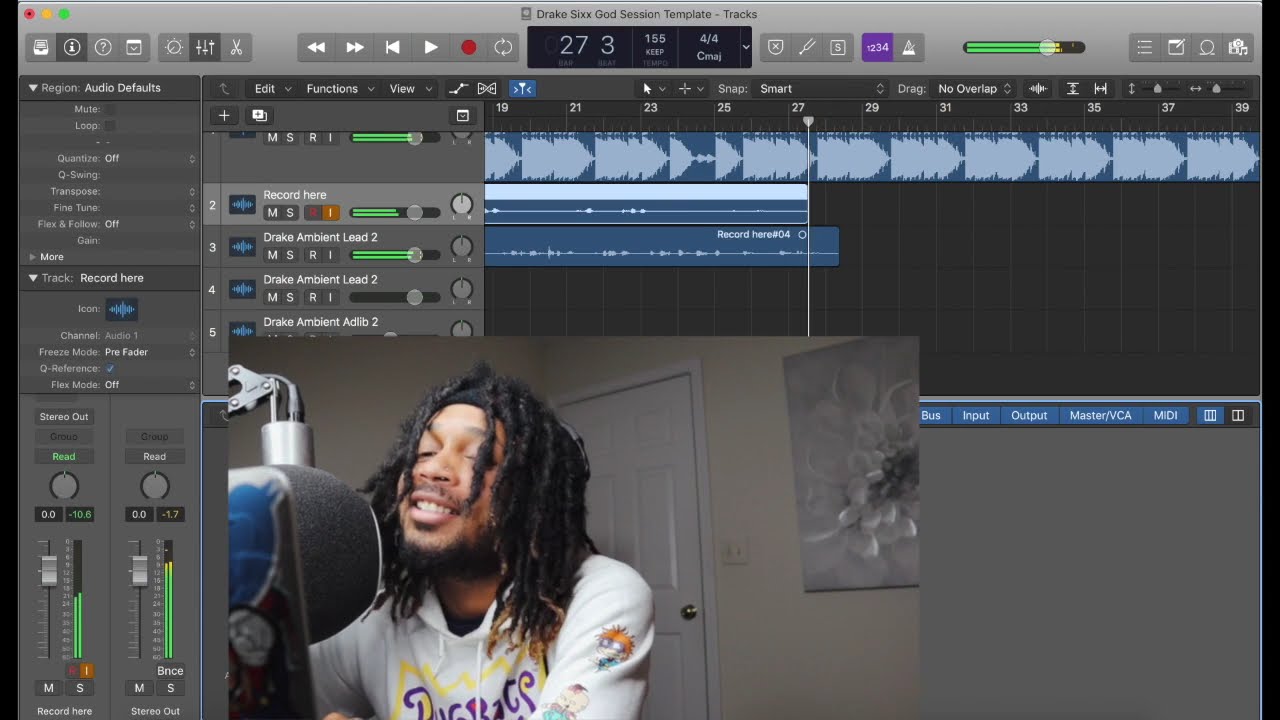Switch to the Output mixer tab
Viewport: 1280px width, 720px height.
pos(1029,415)
